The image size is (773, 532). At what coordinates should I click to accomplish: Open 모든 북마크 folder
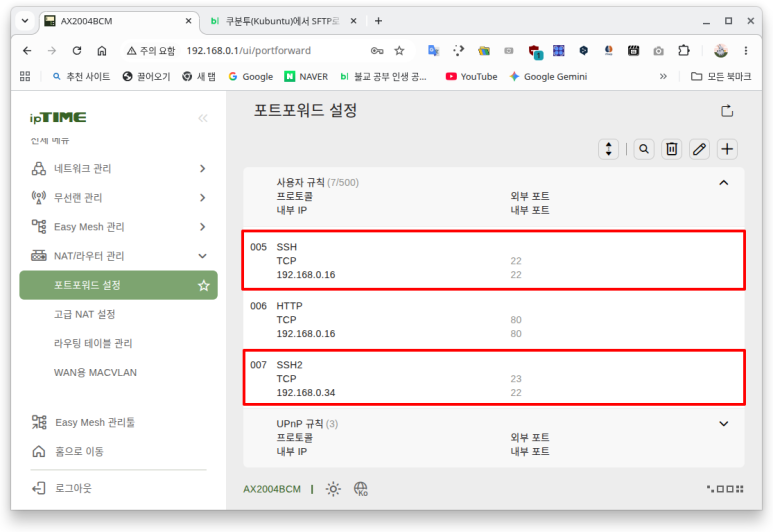pyautogui.click(x=721, y=76)
